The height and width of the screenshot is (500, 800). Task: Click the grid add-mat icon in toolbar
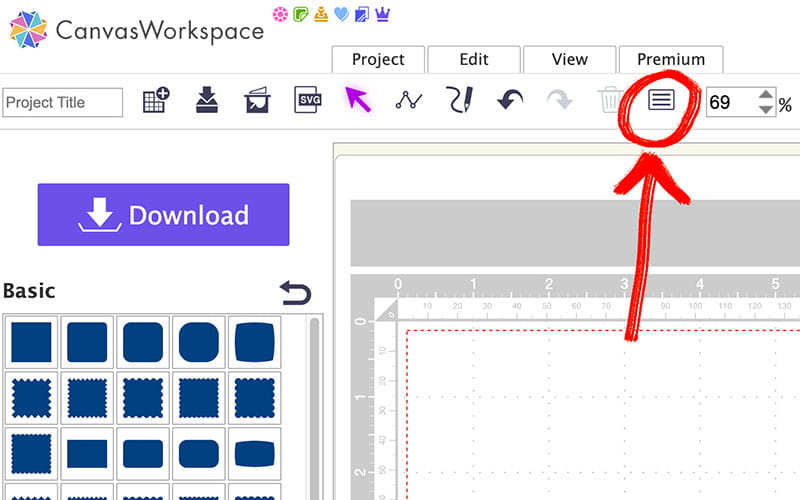click(155, 100)
